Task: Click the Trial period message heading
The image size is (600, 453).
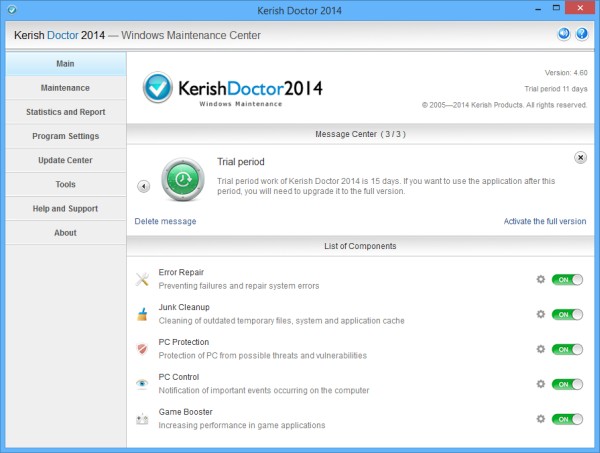Action: tap(241, 162)
